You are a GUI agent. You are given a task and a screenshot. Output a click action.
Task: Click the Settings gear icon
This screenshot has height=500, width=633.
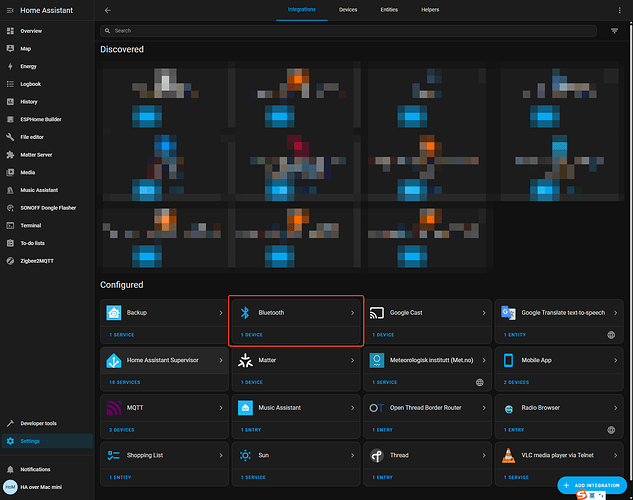coord(10,441)
